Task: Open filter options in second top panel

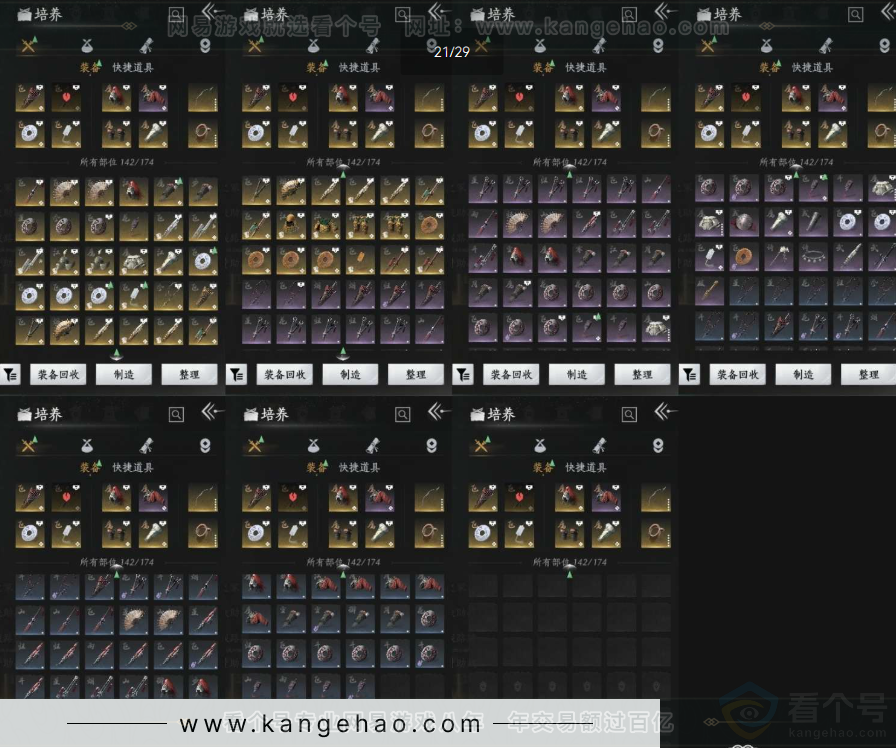Action: point(237,375)
